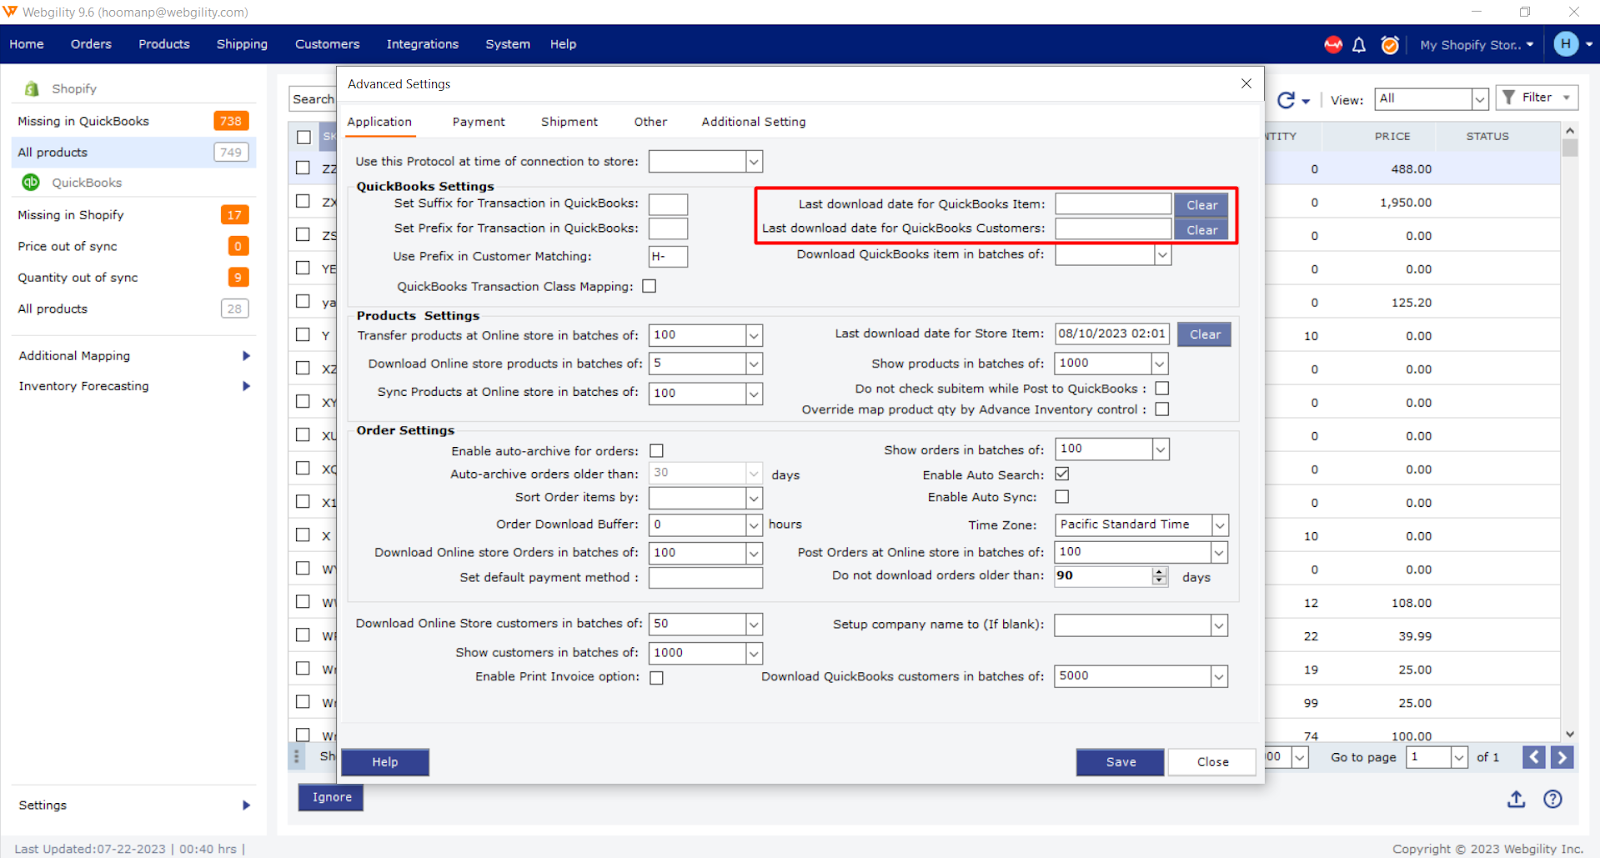Open Post Orders at Online store dropdown
1600x858 pixels.
click(1219, 552)
